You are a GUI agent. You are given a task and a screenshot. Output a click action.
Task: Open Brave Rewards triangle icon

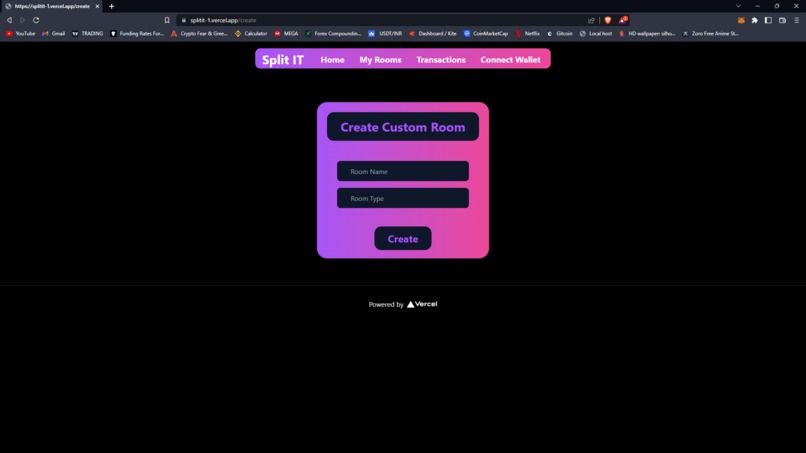[623, 20]
